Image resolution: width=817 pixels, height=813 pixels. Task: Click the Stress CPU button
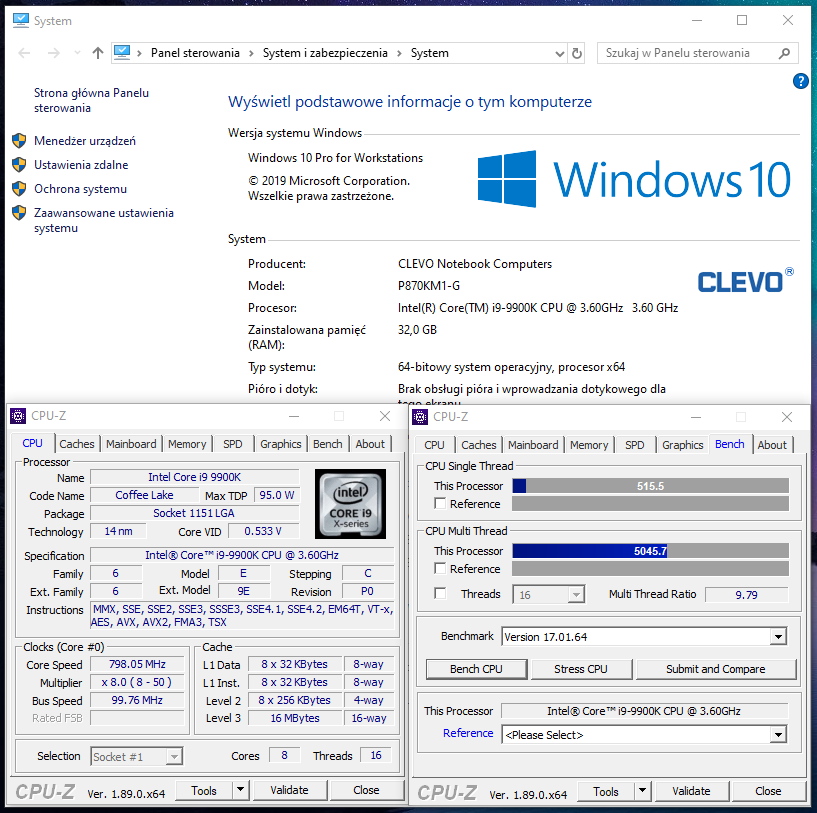[x=581, y=669]
